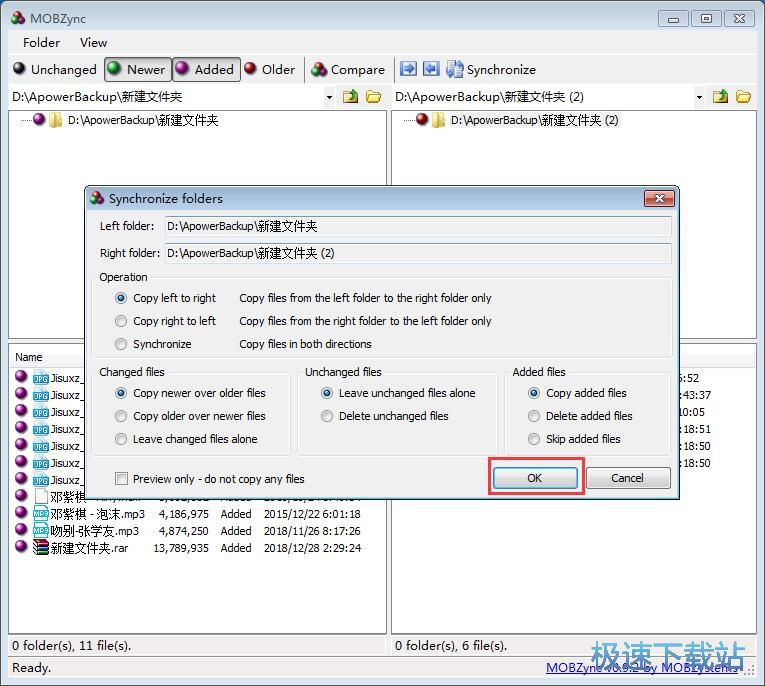
Task: Toggle the Unchanged files filter
Action: (55, 69)
